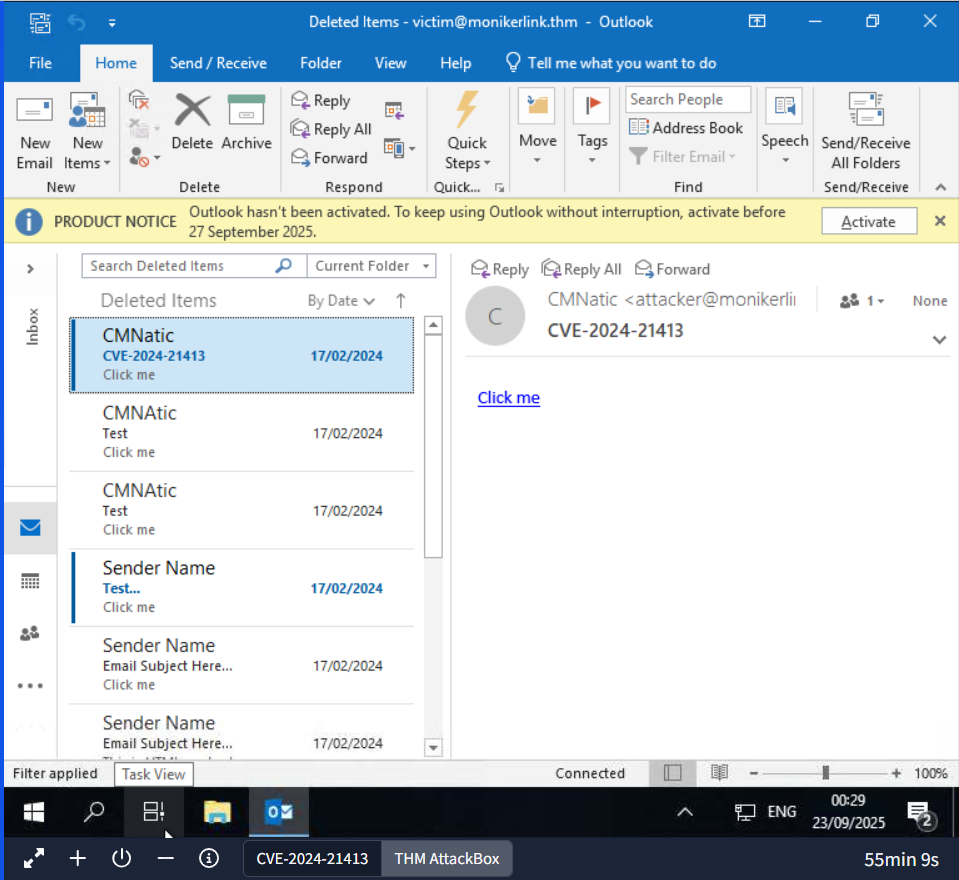Screen dimensions: 959x880
Task: Focus the Search People field
Action: [x=687, y=99]
